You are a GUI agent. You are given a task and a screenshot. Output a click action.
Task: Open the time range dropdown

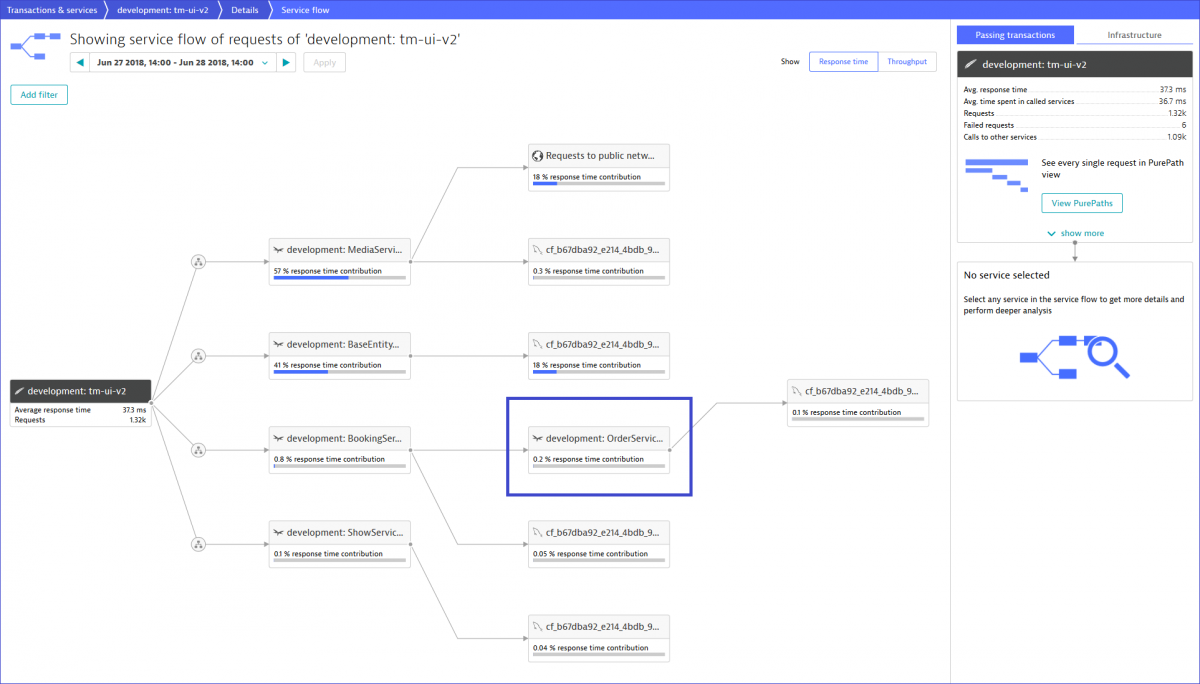[265, 61]
